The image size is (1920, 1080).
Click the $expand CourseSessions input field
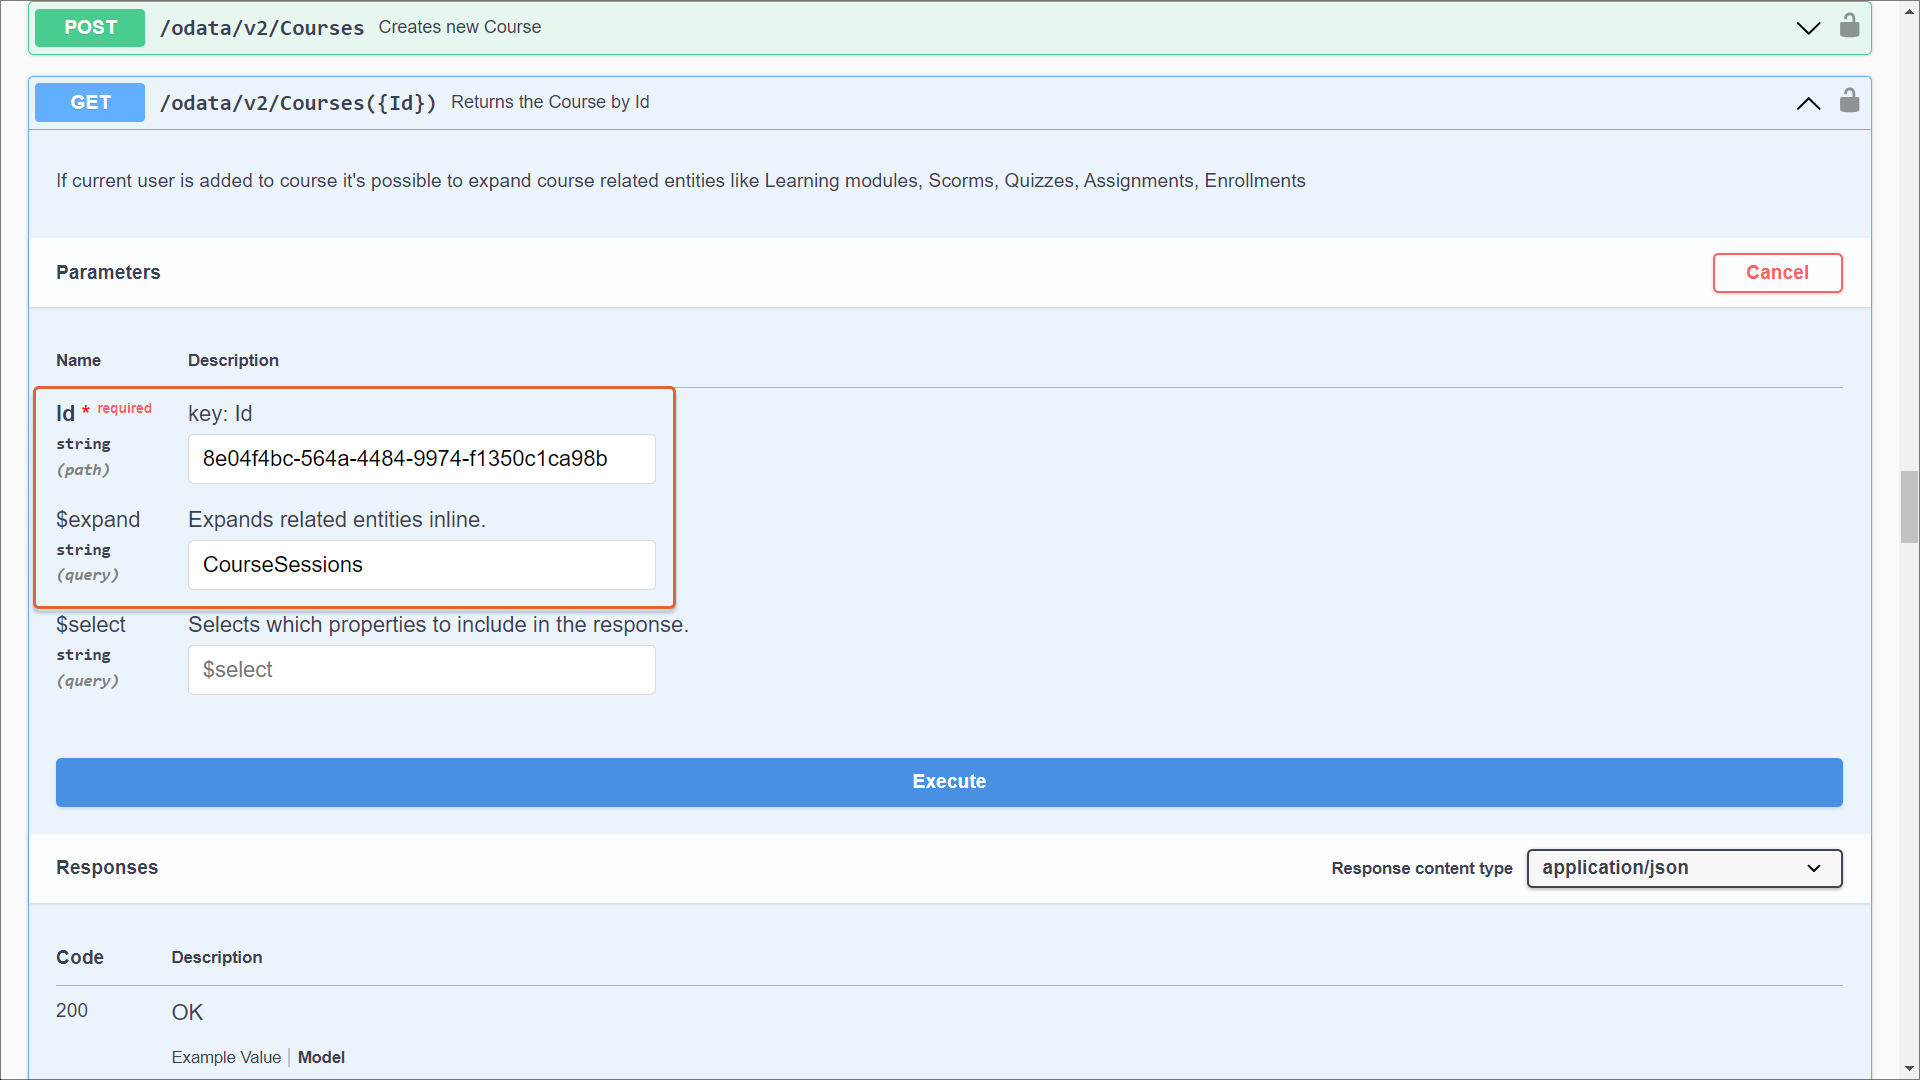tap(421, 565)
